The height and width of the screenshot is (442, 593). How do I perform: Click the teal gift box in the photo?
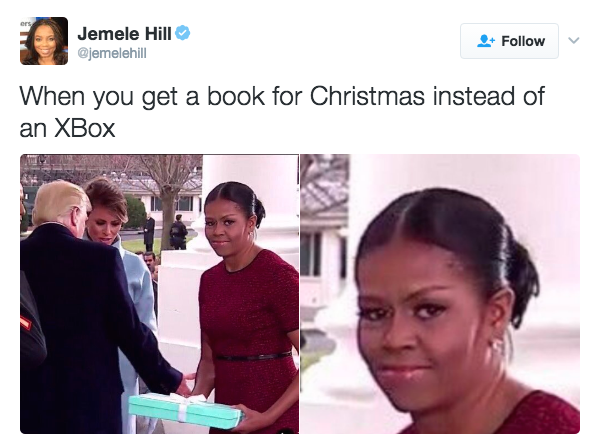click(x=185, y=412)
